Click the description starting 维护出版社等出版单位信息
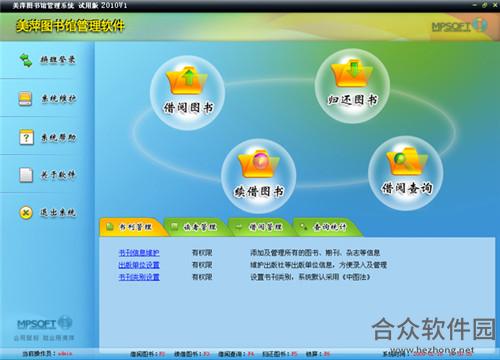Viewport: 500px width, 360px height. [319, 265]
